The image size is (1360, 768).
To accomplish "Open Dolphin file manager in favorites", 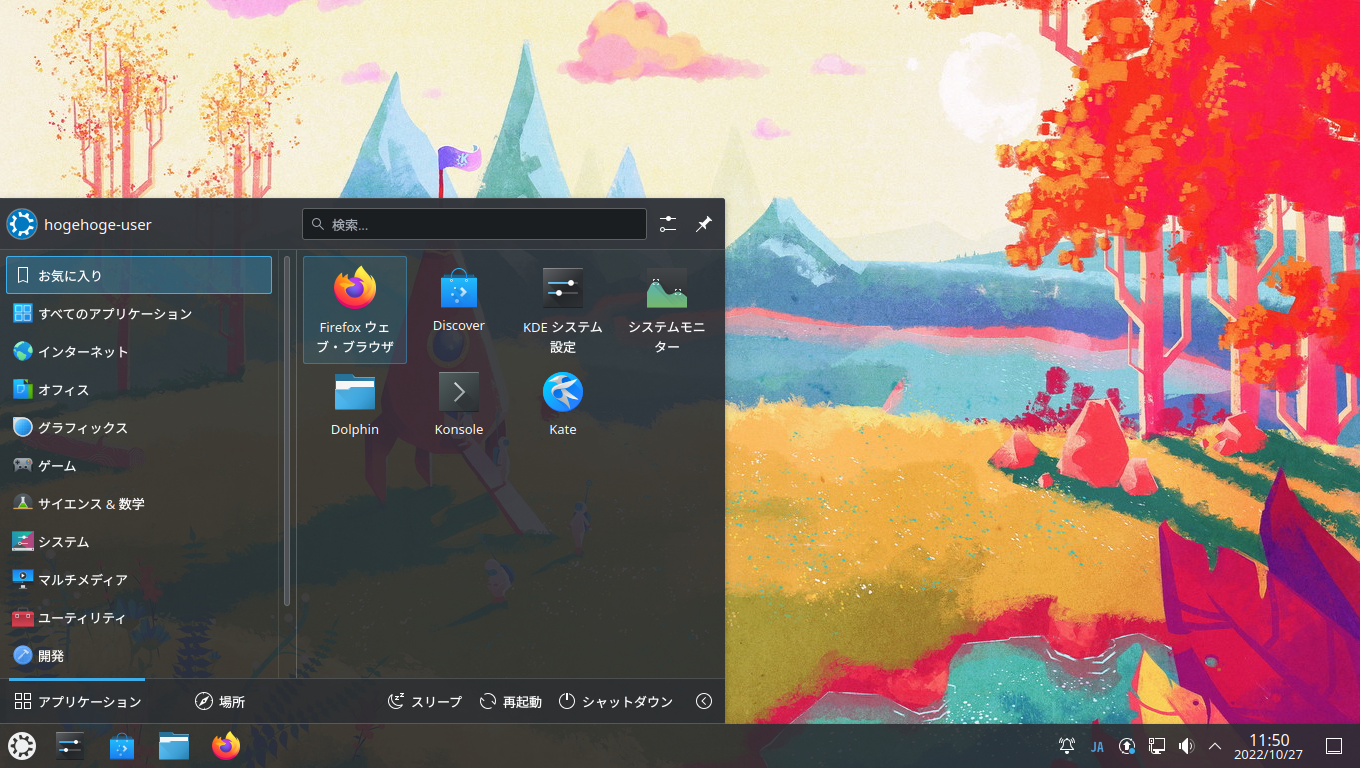I will 355,404.
